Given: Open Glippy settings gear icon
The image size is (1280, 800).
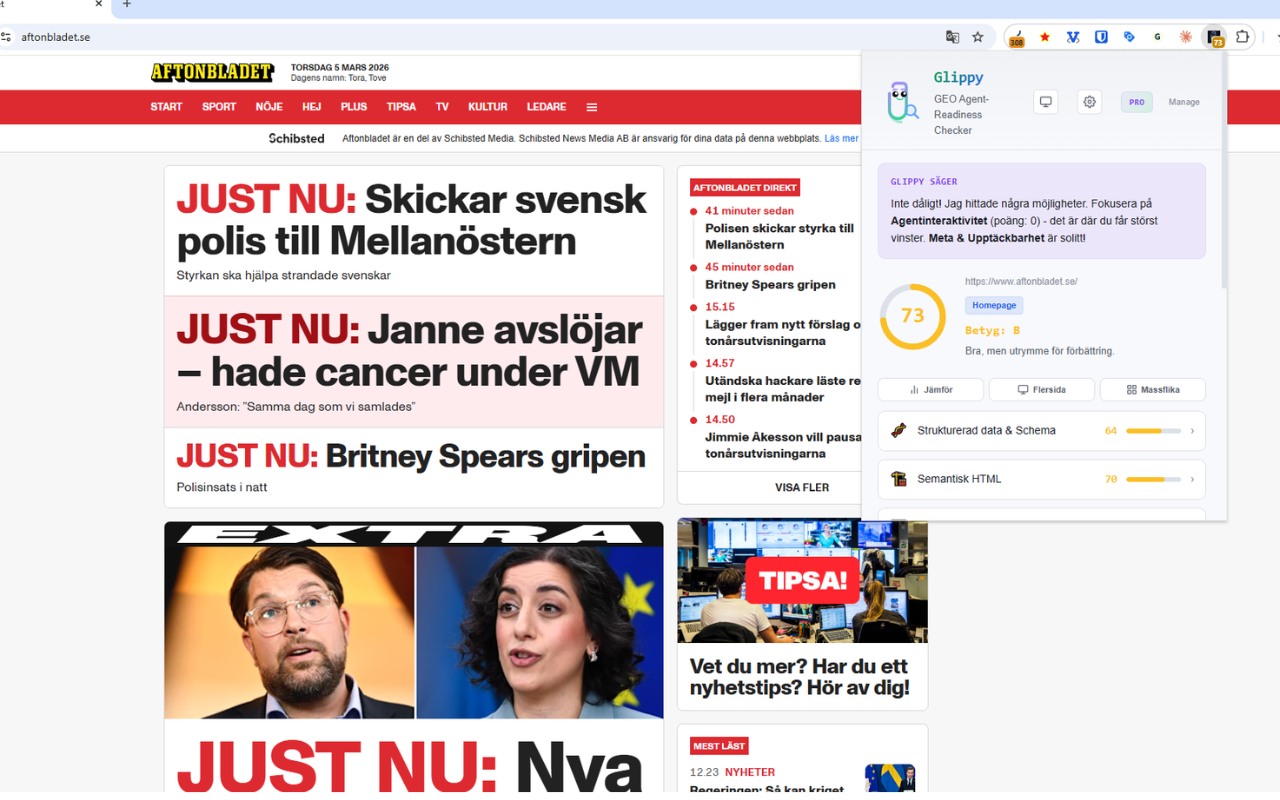Looking at the screenshot, I should click(x=1090, y=102).
